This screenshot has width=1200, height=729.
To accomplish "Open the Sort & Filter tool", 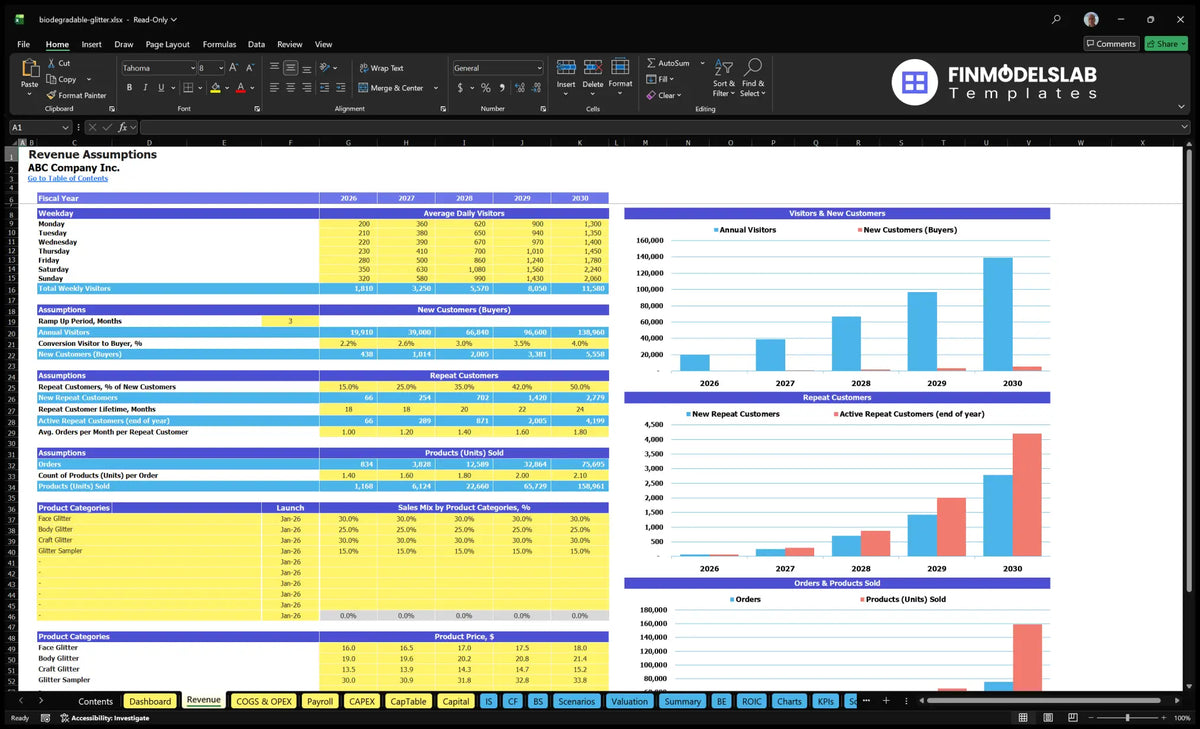I will [724, 79].
